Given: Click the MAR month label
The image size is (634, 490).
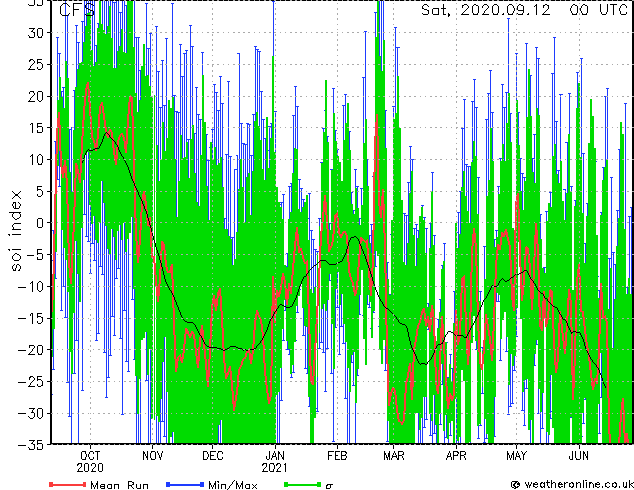Looking at the screenshot, I should 393,456.
